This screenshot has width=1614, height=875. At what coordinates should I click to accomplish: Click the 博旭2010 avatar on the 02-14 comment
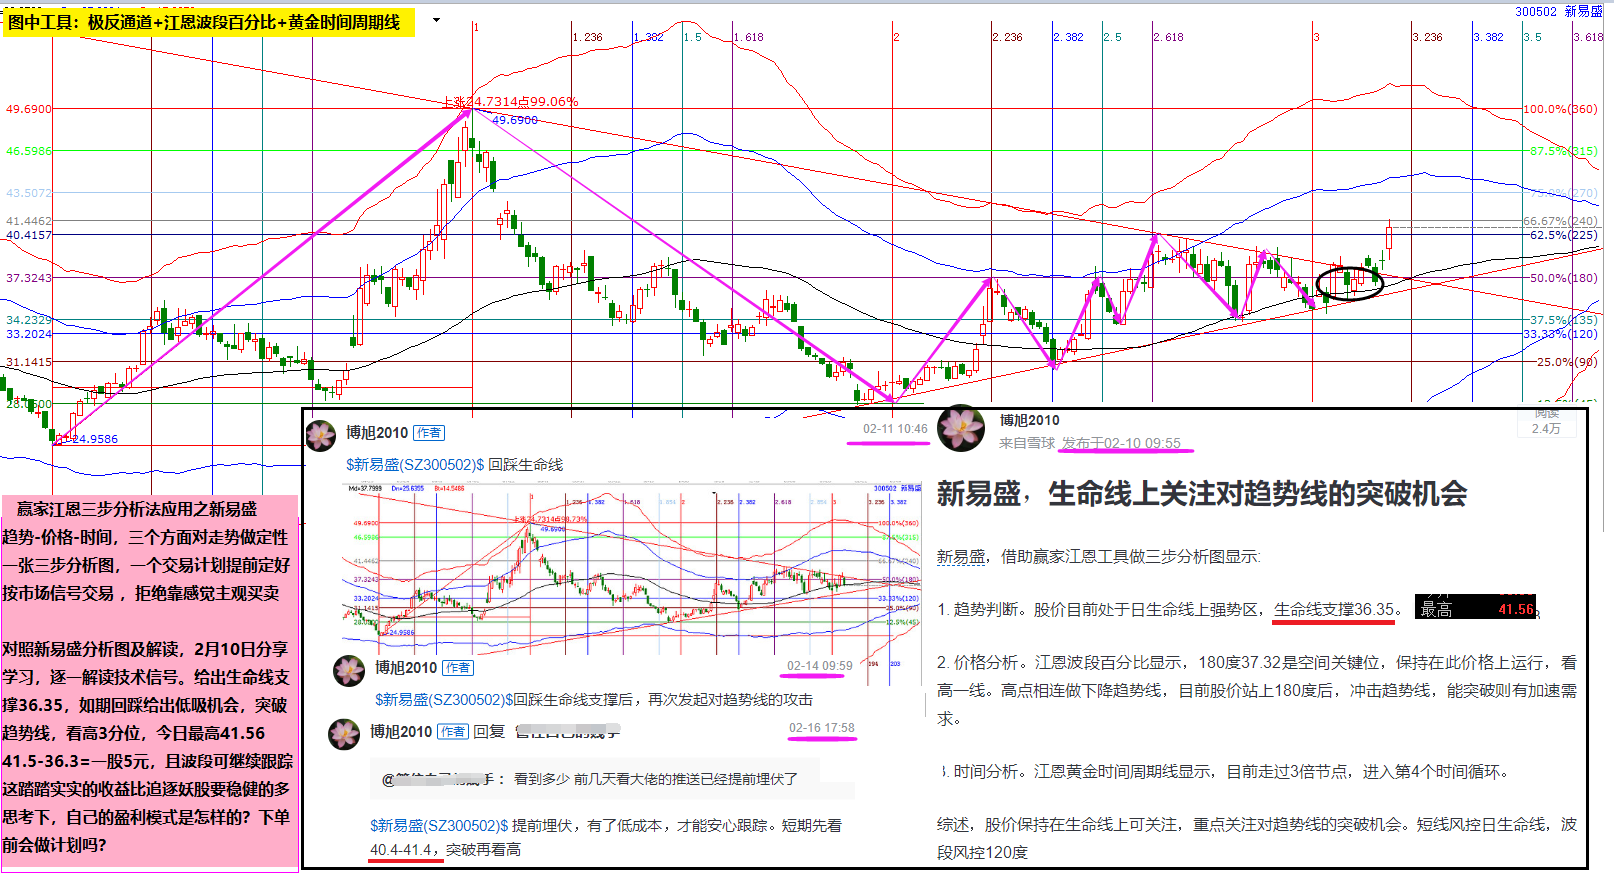click(x=349, y=670)
